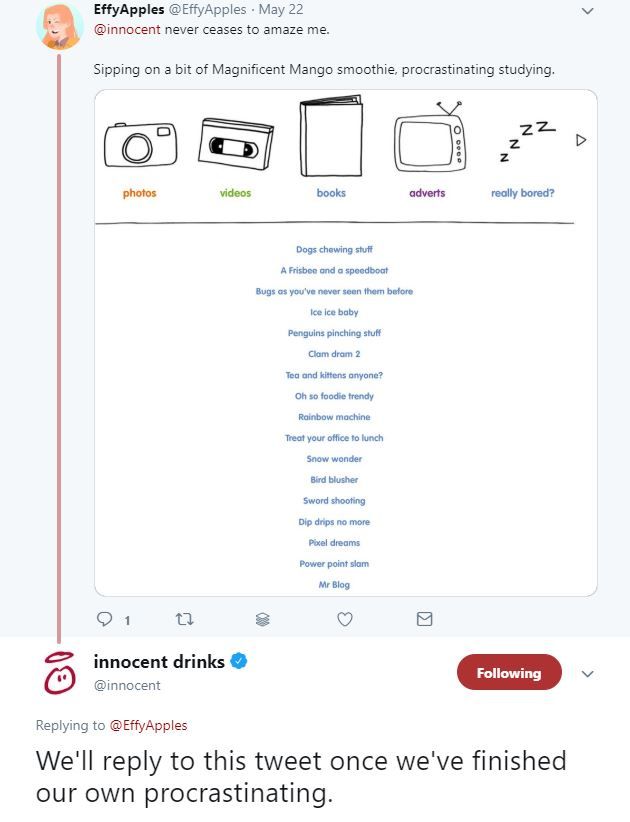Screen dimensions: 630x822
Task: Click the blue verified badge
Action: (239, 661)
